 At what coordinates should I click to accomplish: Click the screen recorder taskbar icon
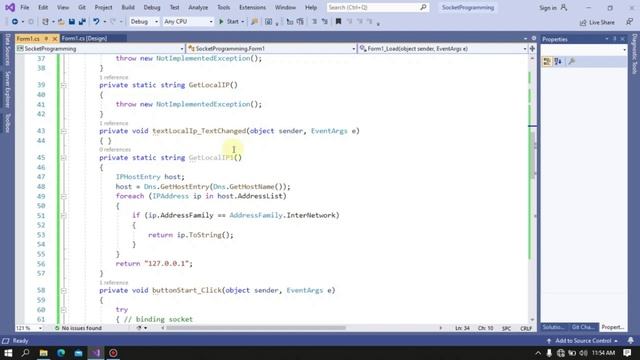point(113,353)
